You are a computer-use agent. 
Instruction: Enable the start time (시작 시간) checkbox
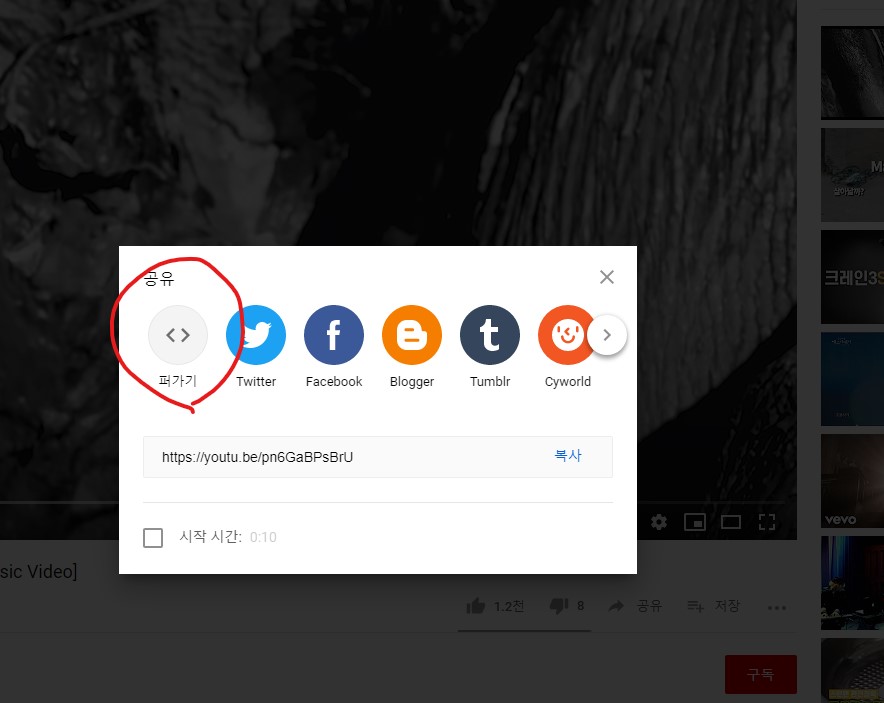click(153, 538)
